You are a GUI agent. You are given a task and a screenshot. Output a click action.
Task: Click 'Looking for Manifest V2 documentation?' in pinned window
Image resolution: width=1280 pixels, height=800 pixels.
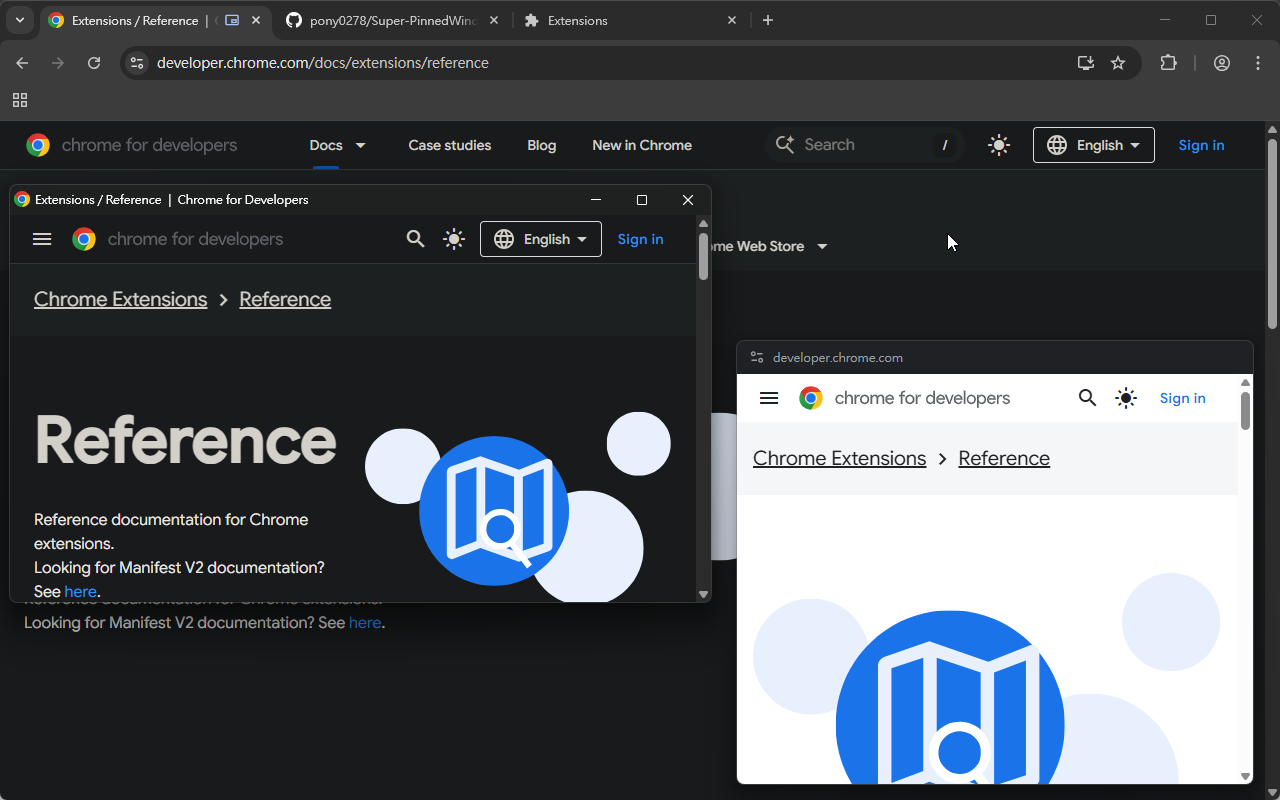(x=179, y=567)
